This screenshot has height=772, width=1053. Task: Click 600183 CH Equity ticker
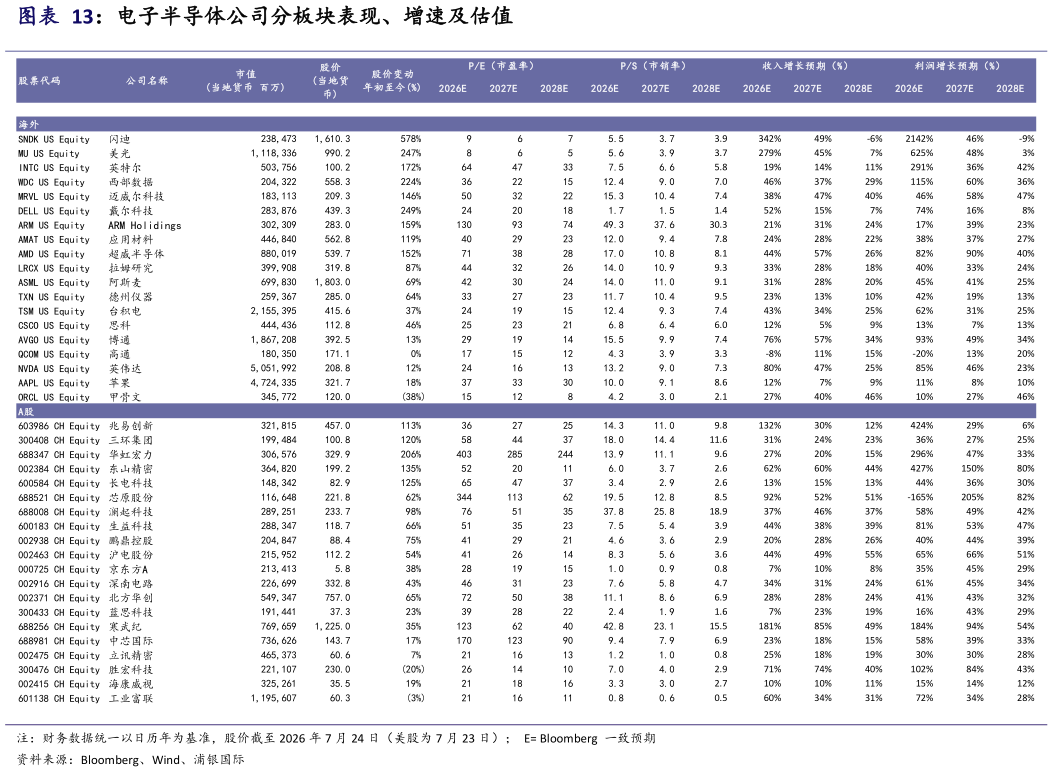[x=59, y=526]
